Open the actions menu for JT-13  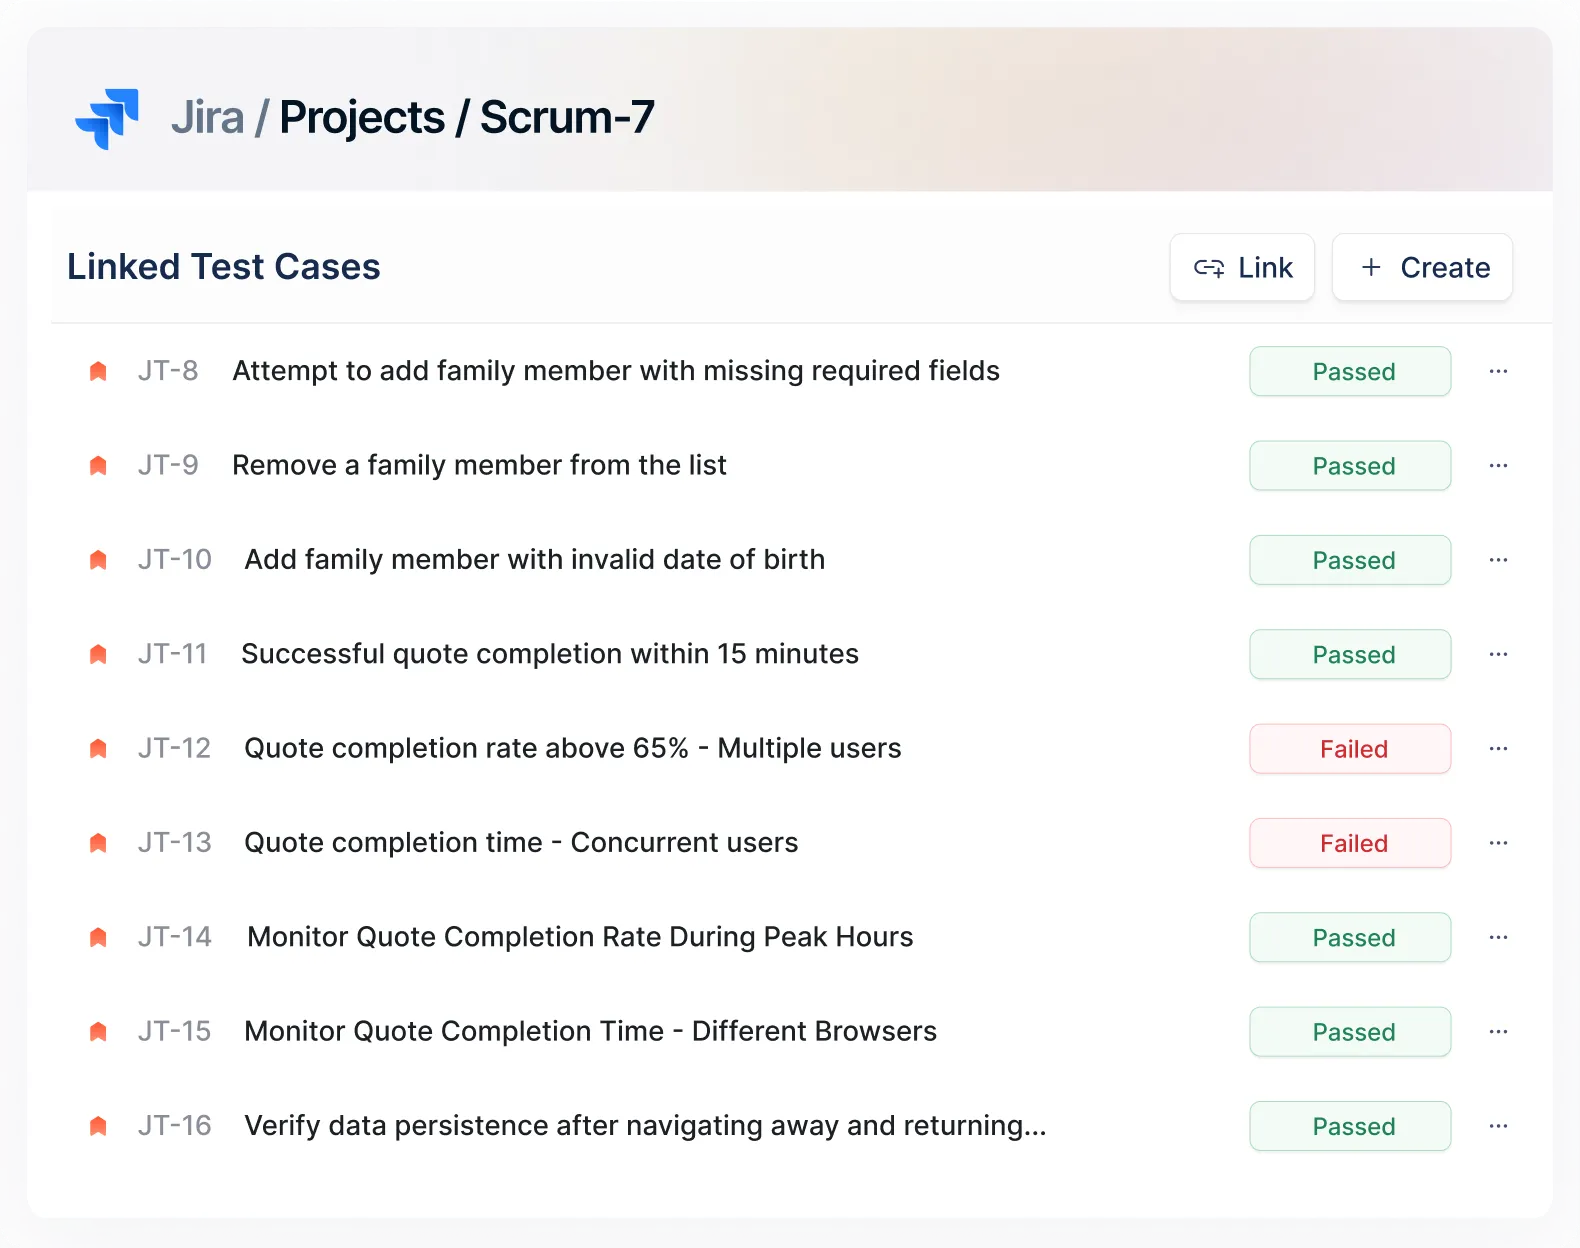coord(1498,842)
